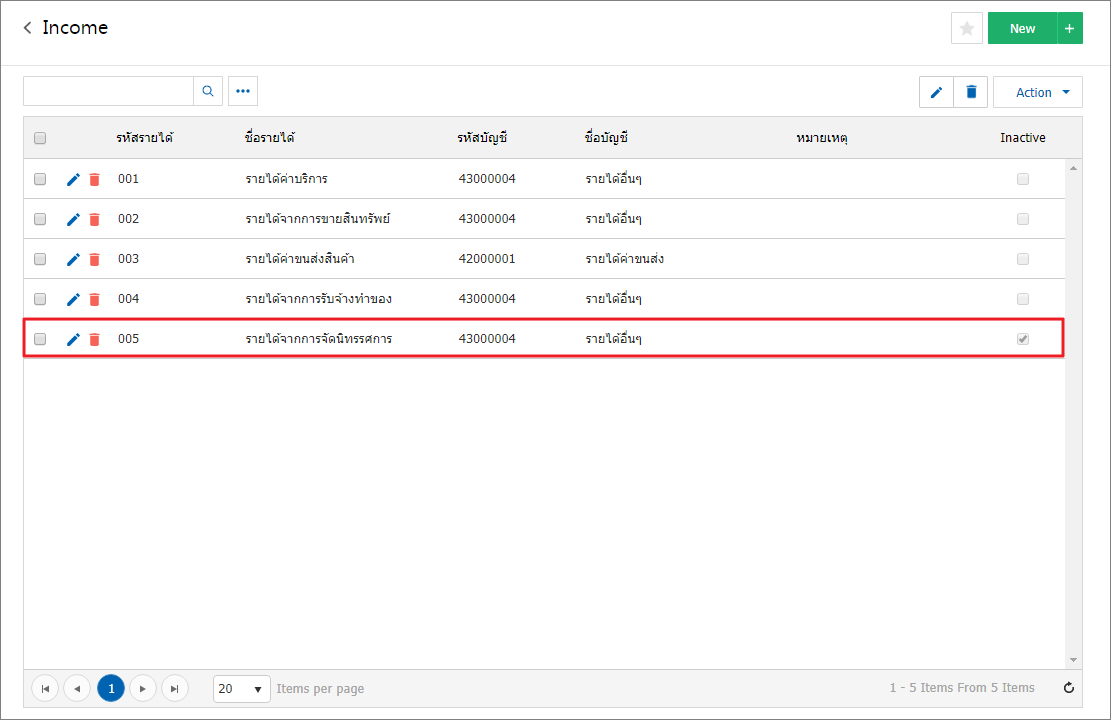Click income name รายได้ค่าบริการ
The width and height of the screenshot is (1111, 720).
[286, 179]
